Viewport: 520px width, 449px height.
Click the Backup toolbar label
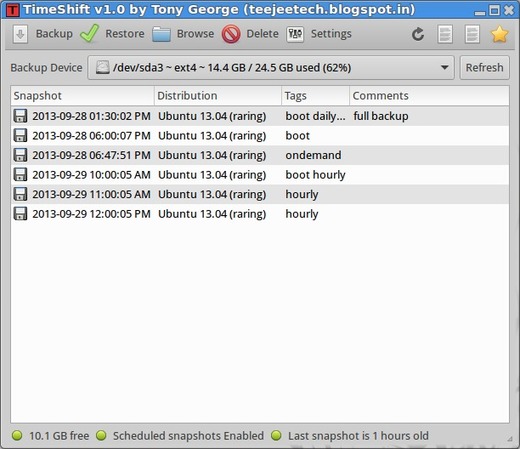(x=54, y=34)
